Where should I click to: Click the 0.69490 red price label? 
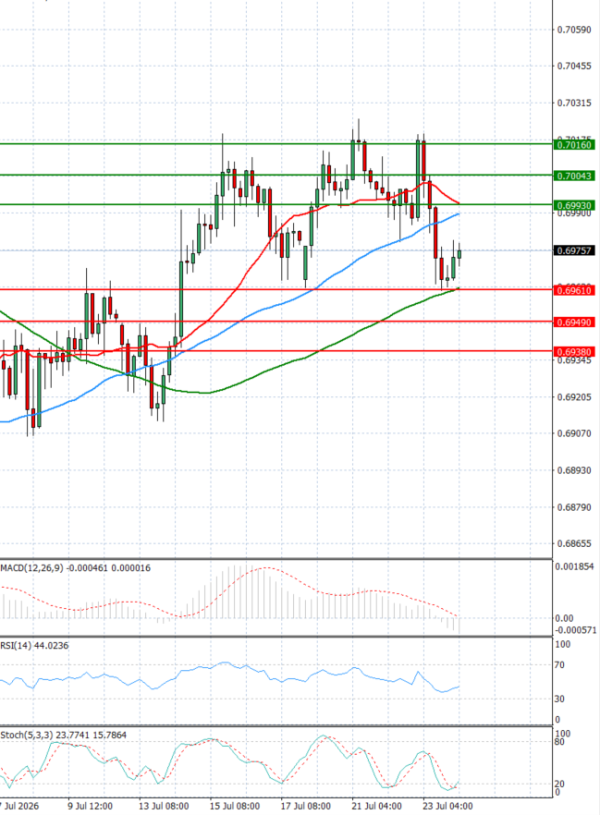[x=574, y=322]
